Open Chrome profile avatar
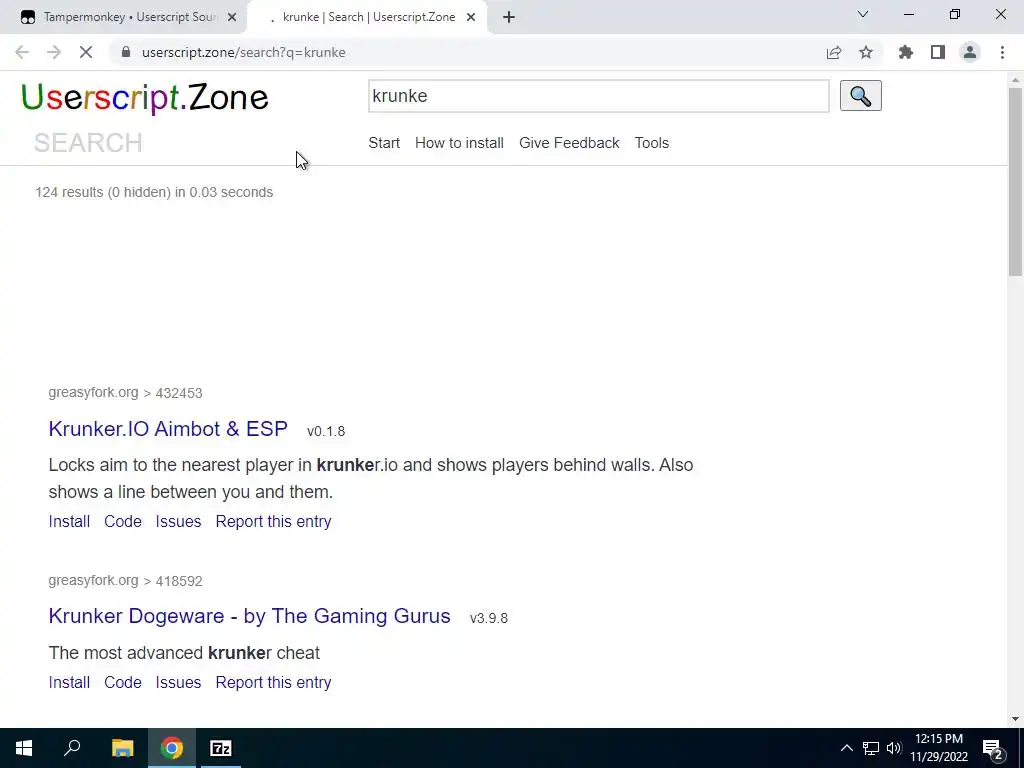 click(970, 52)
